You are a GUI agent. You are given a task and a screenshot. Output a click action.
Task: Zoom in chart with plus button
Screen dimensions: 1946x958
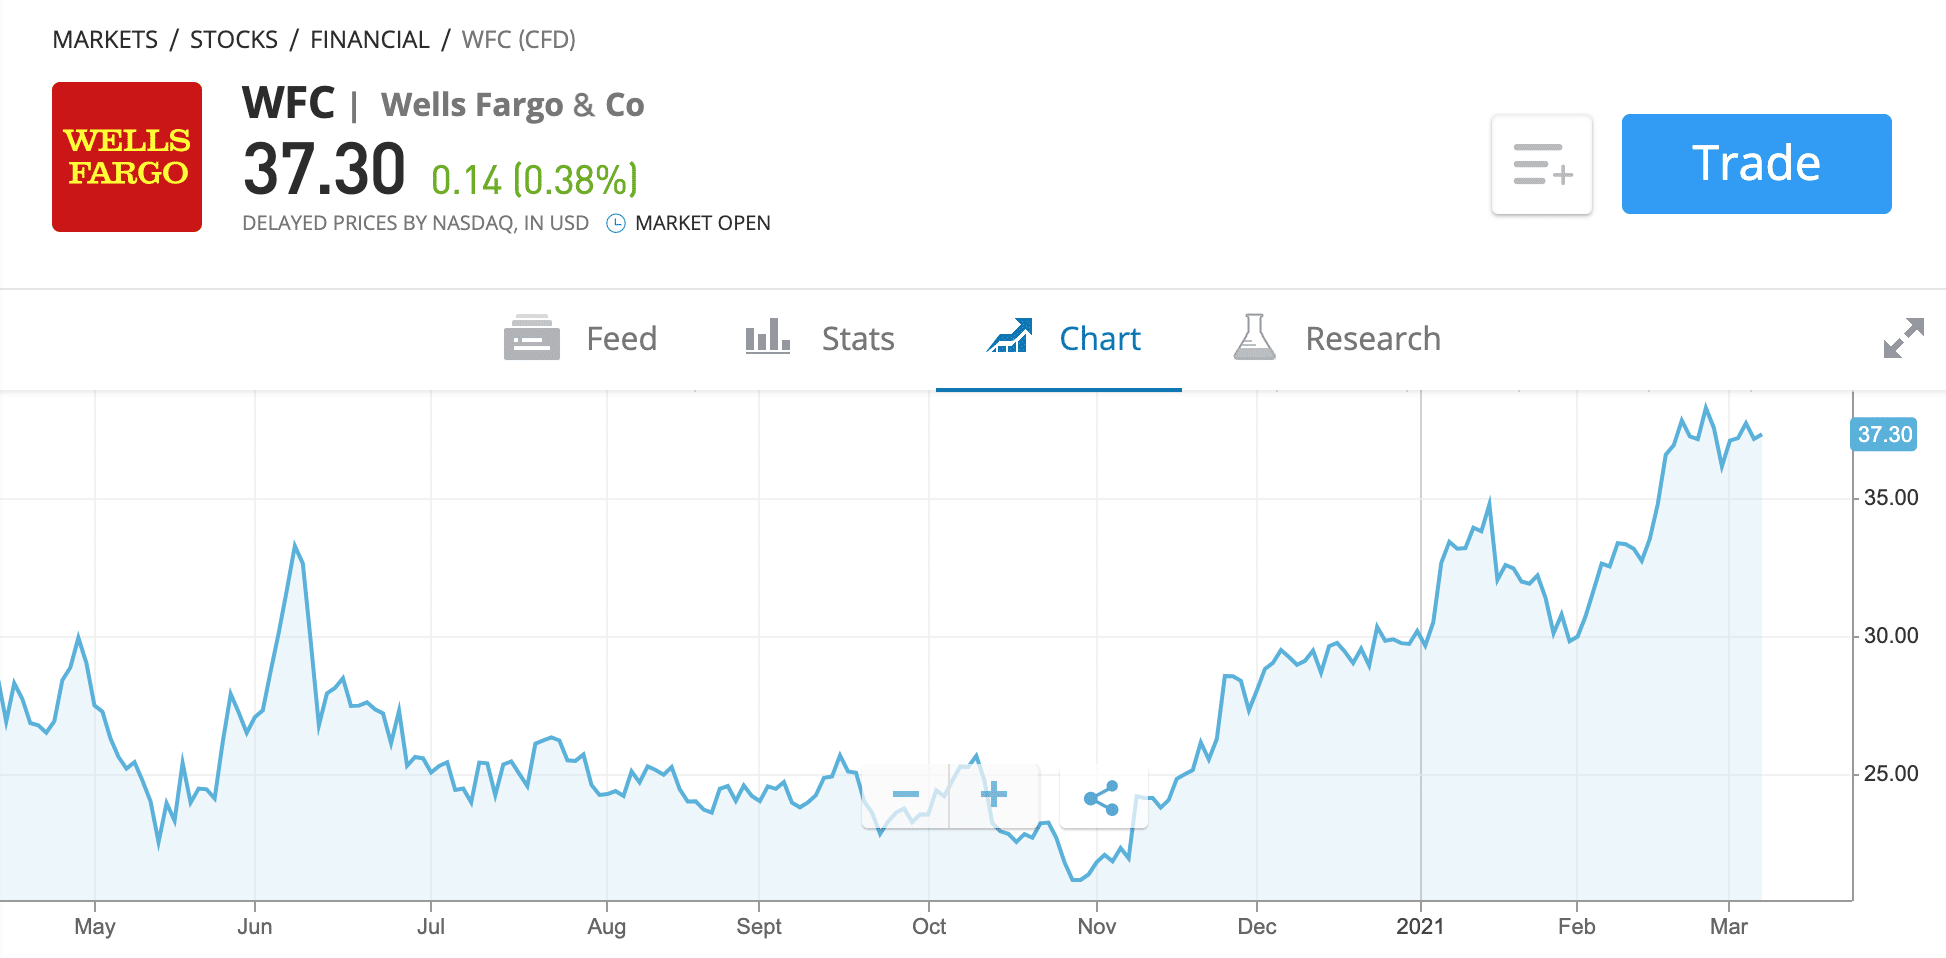coord(994,795)
